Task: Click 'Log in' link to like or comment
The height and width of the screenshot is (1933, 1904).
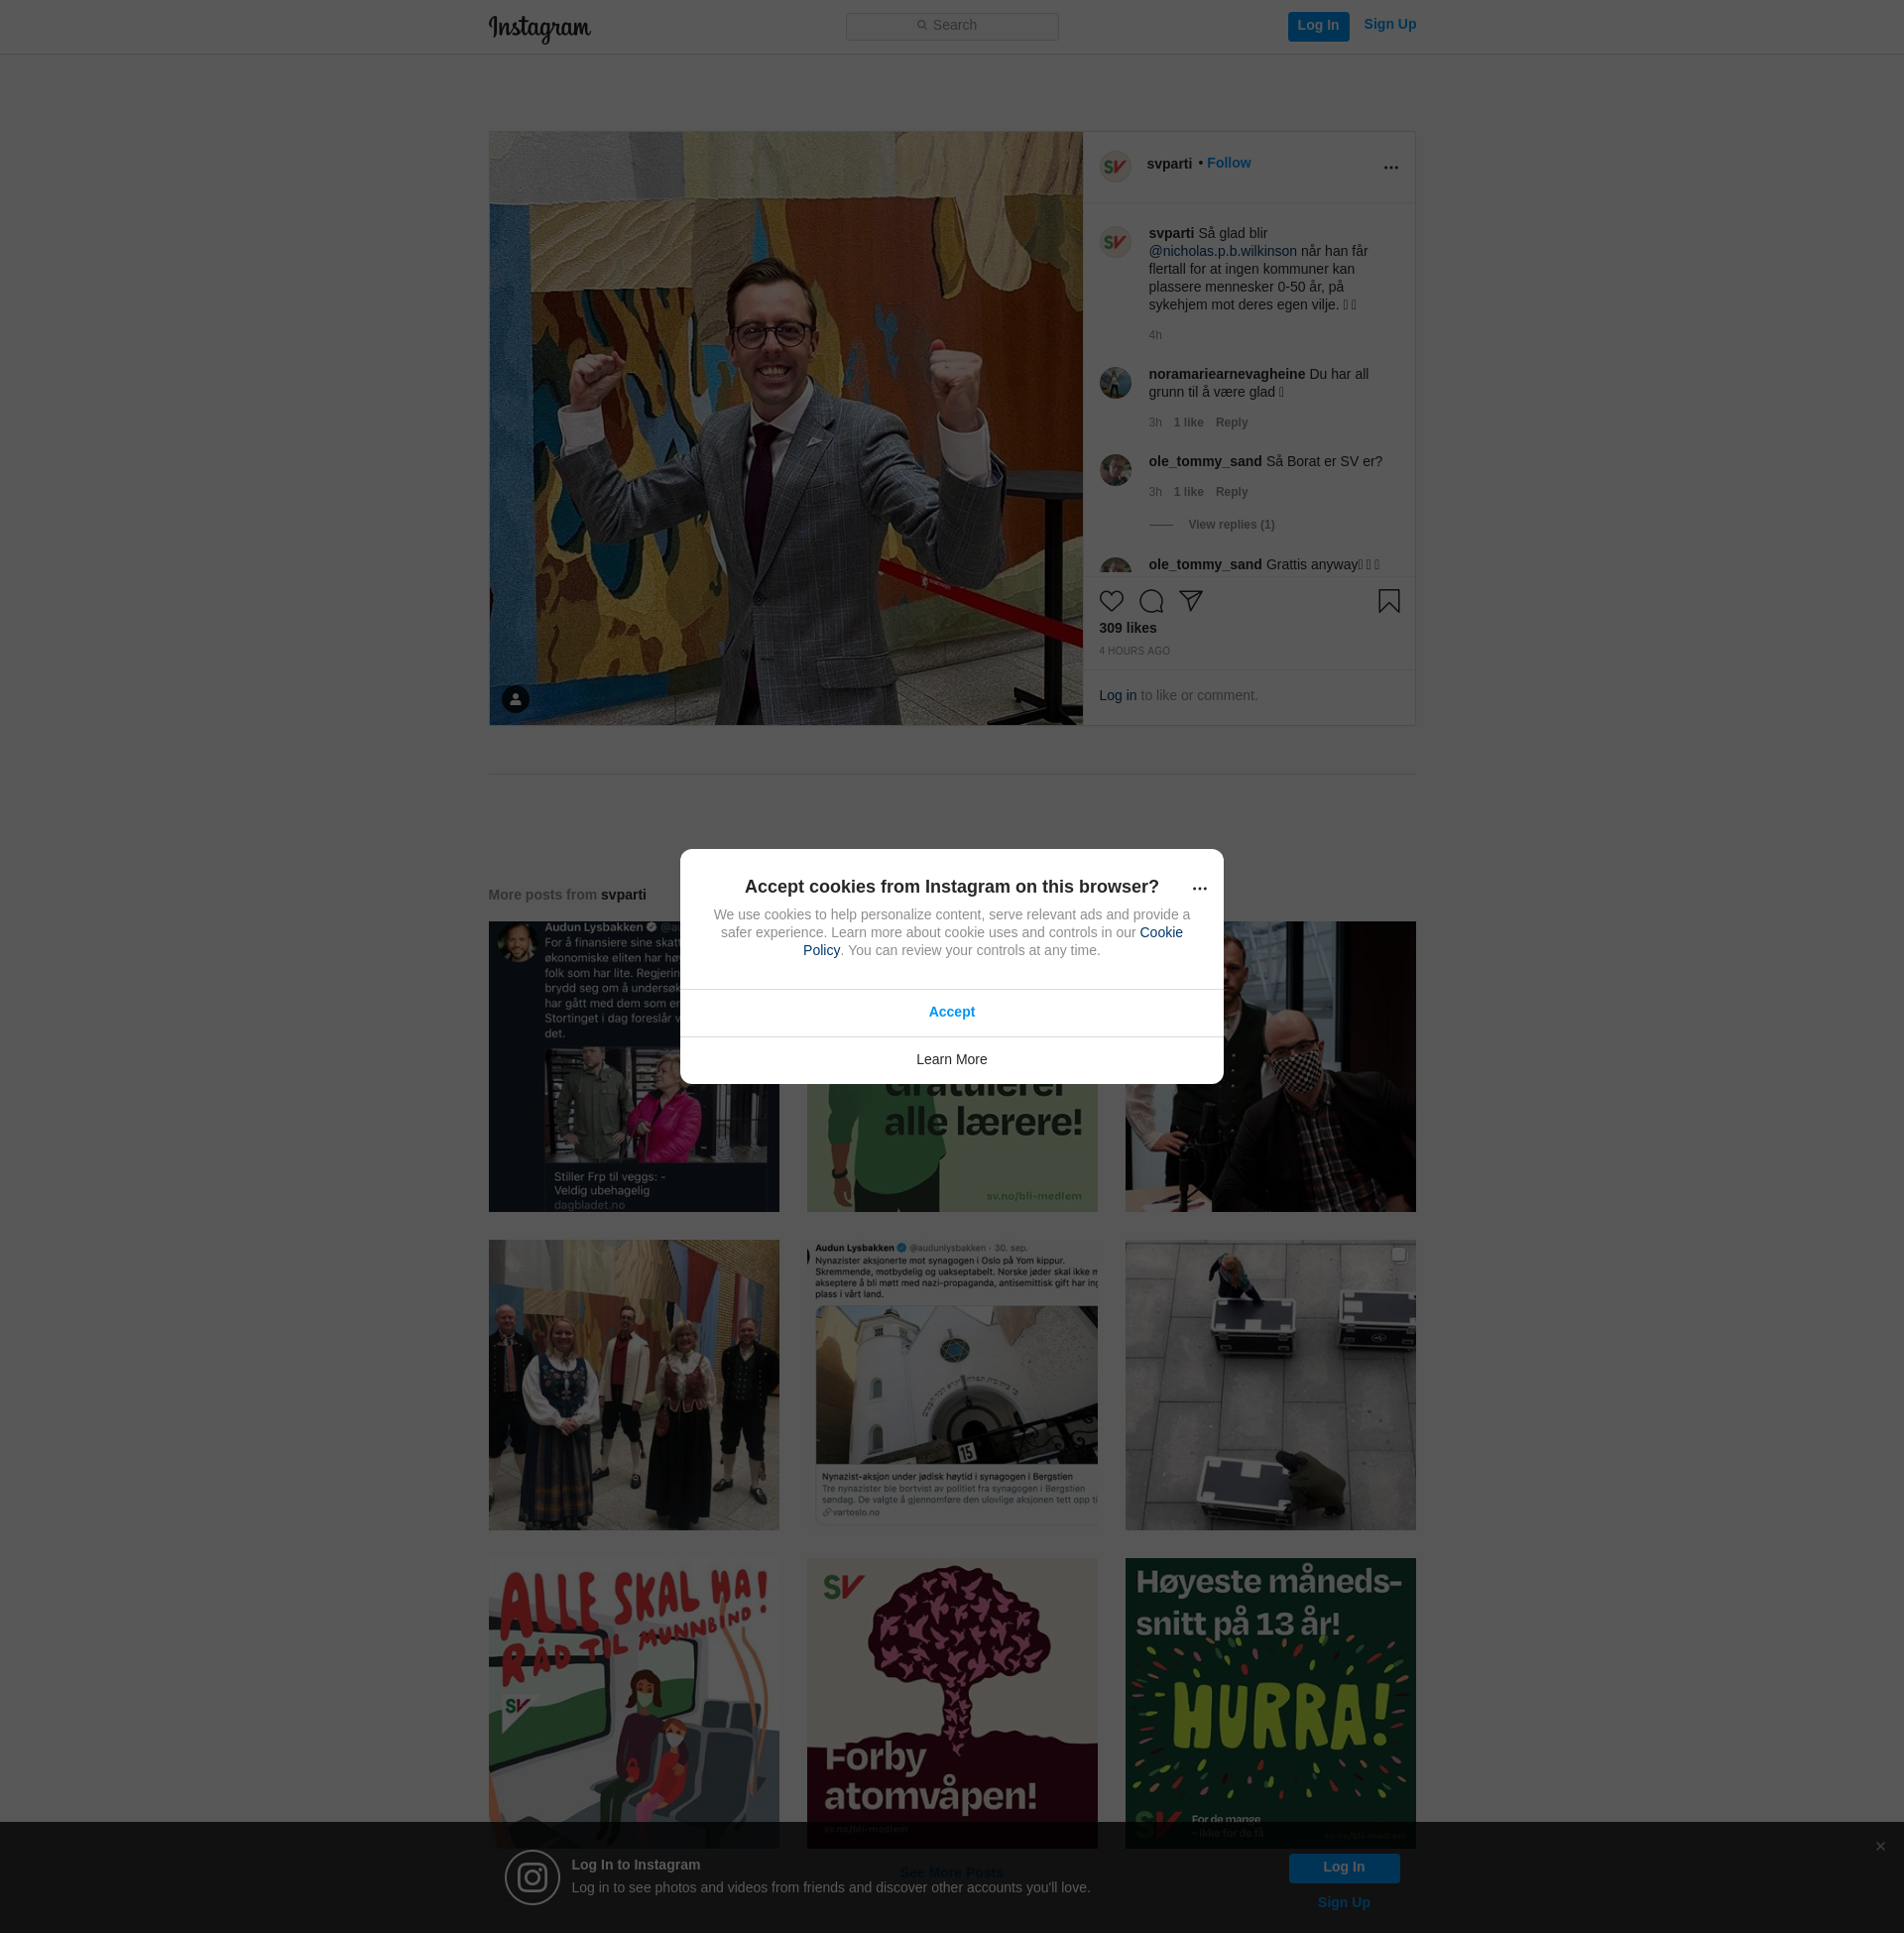Action: 1117,696
